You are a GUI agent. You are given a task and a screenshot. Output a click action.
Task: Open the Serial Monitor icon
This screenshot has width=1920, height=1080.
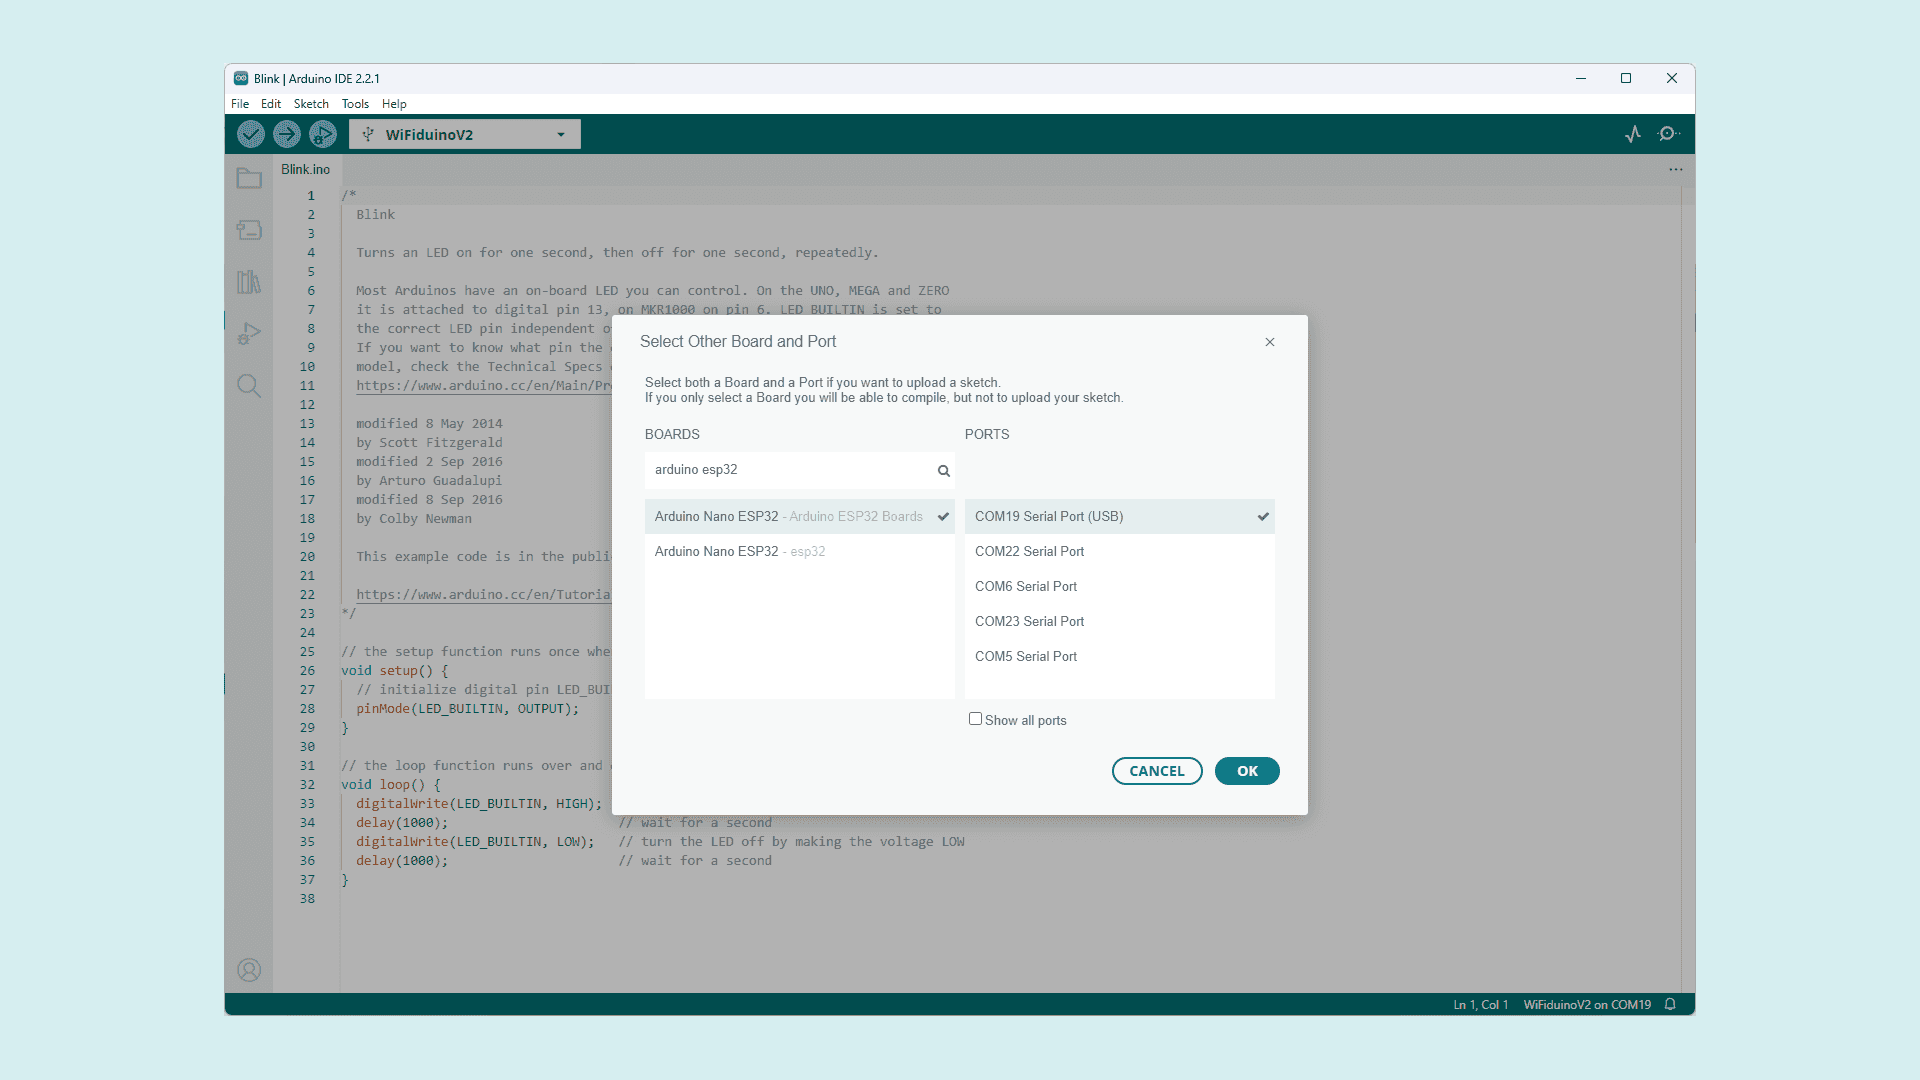click(x=1668, y=134)
